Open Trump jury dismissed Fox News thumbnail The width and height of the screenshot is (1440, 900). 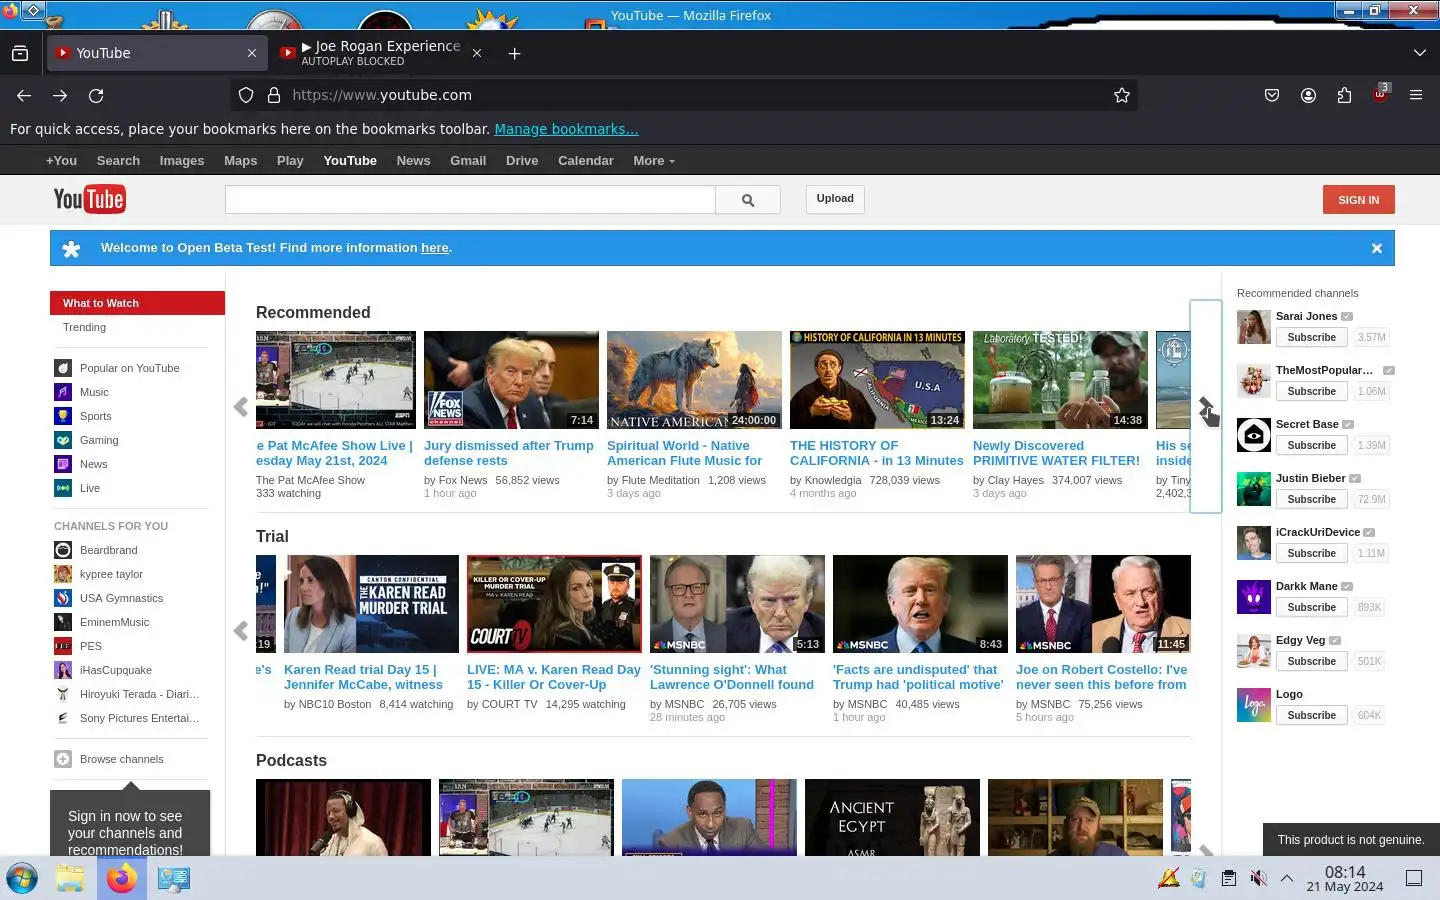511,380
